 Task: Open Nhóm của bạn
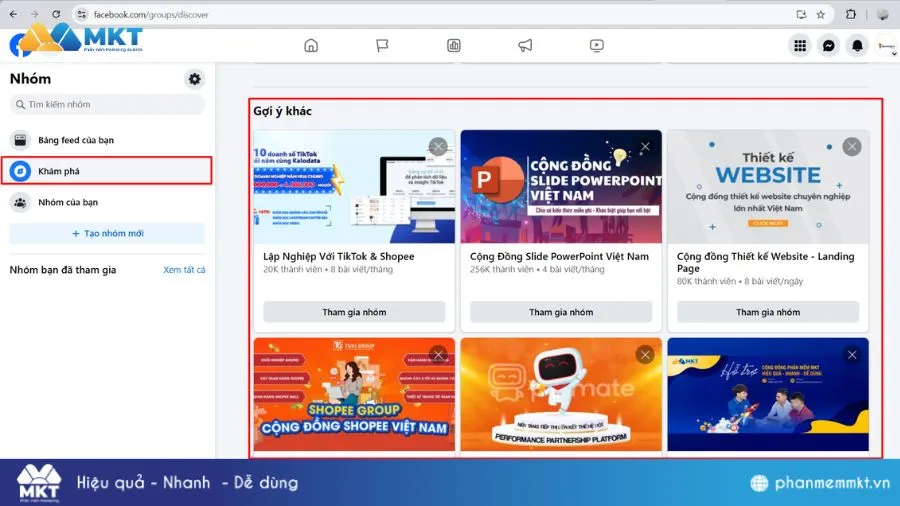[107, 202]
